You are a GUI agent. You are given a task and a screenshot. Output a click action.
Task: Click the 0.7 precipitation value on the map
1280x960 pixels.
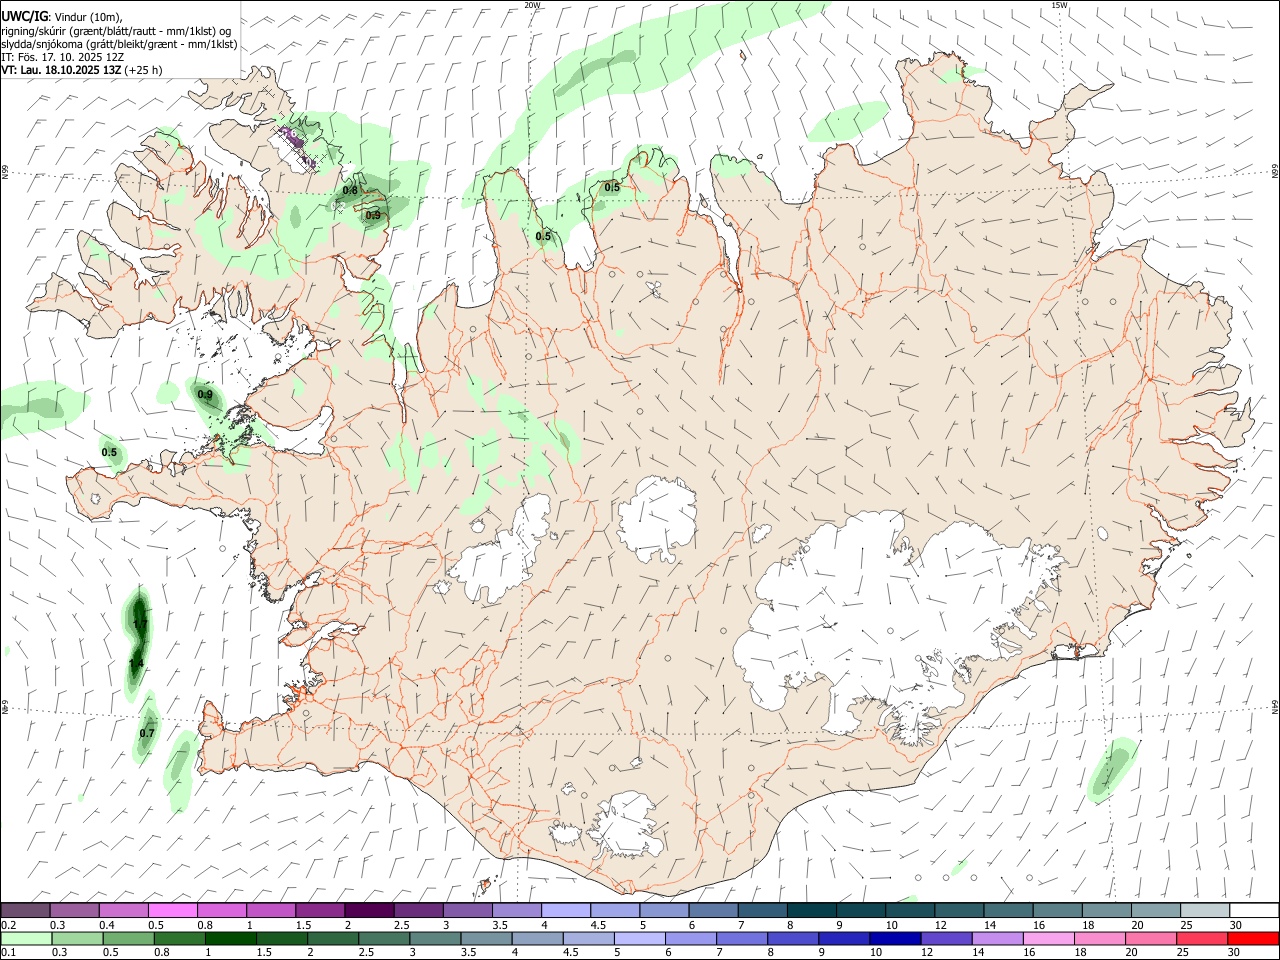click(147, 733)
